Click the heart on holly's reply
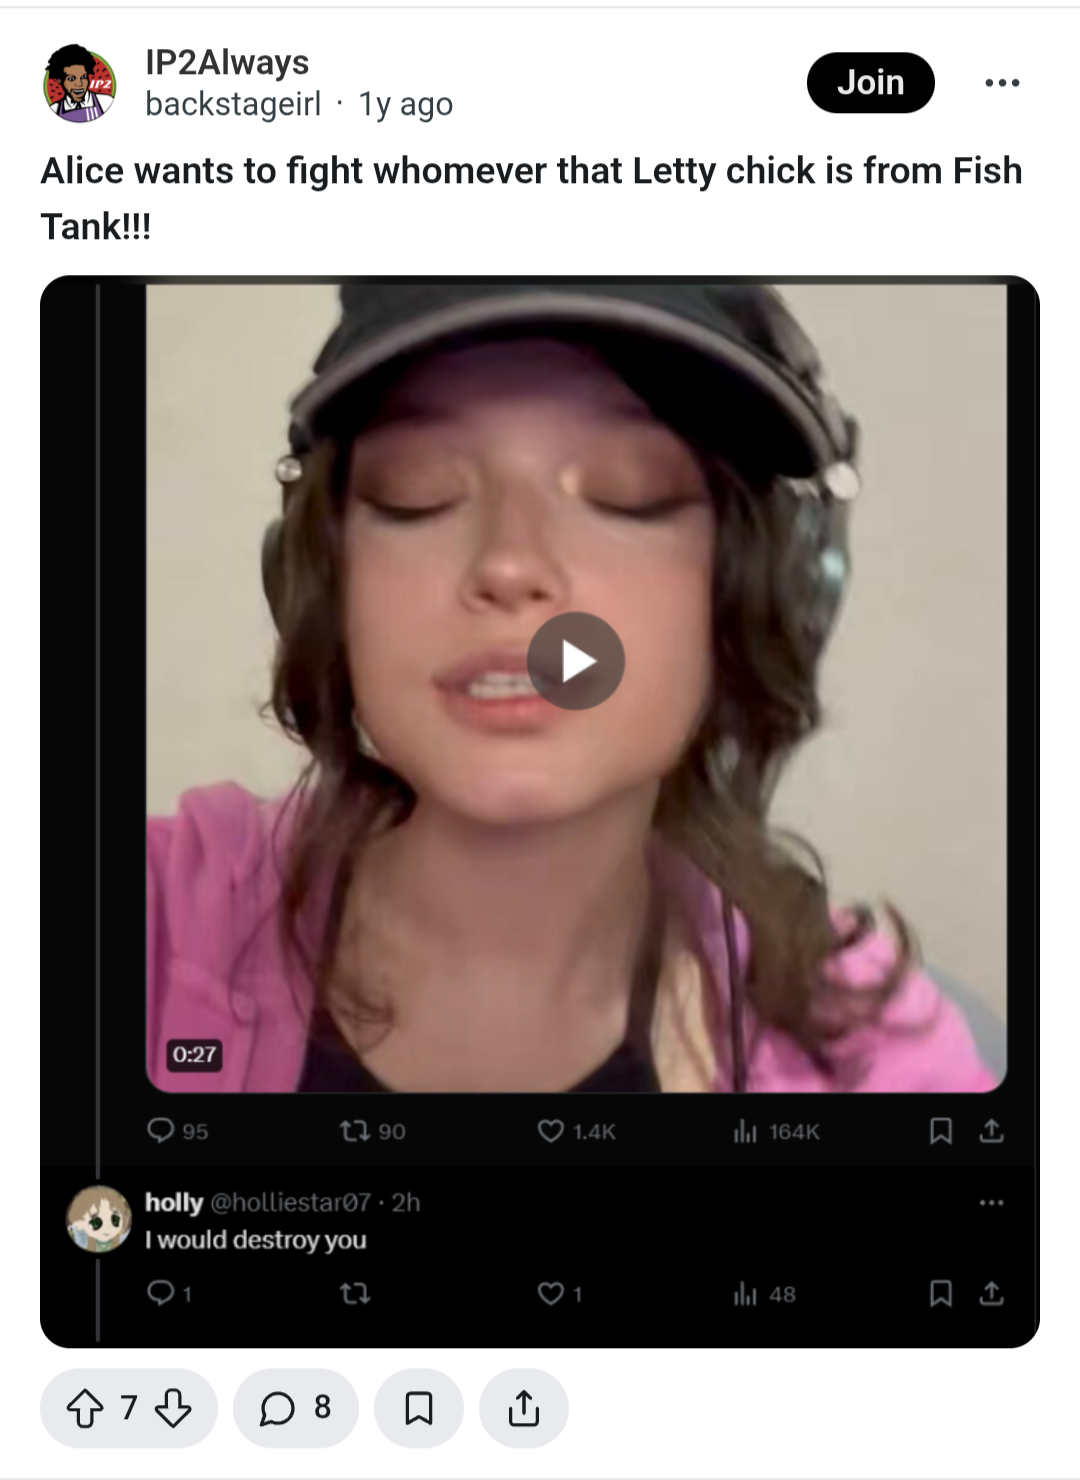 click(550, 1293)
